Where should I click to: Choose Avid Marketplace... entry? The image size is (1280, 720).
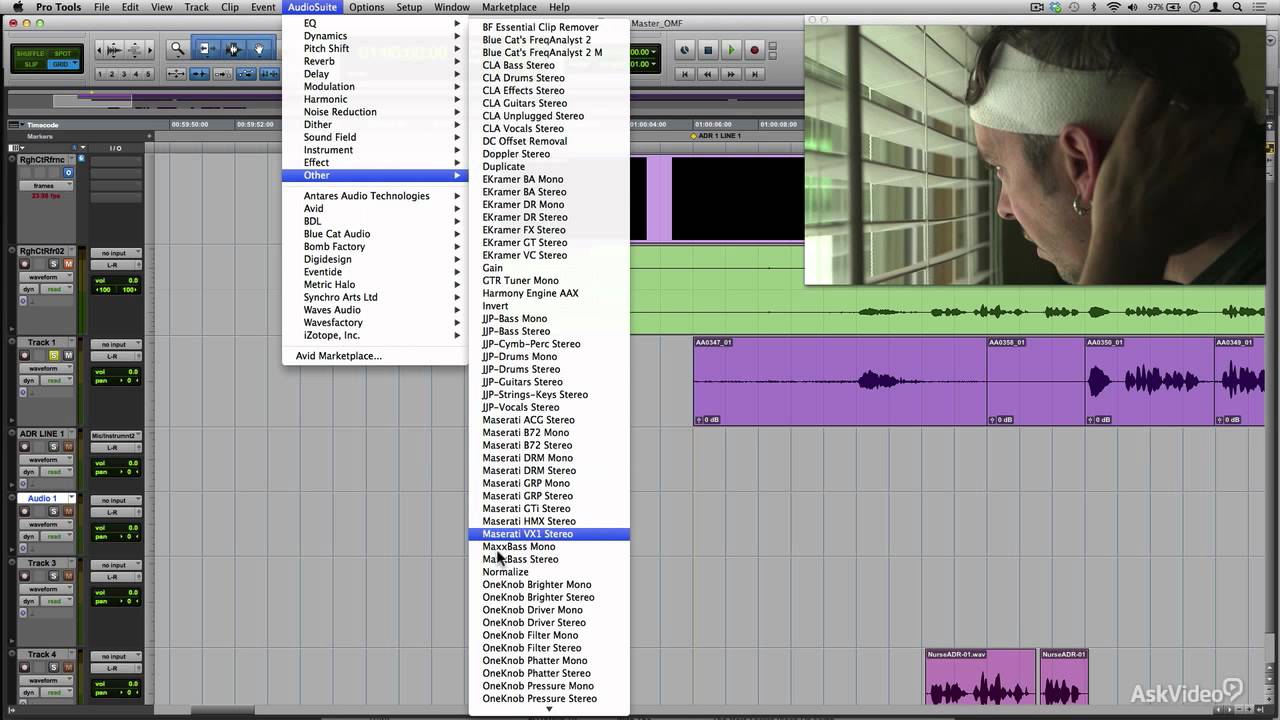(x=375, y=356)
